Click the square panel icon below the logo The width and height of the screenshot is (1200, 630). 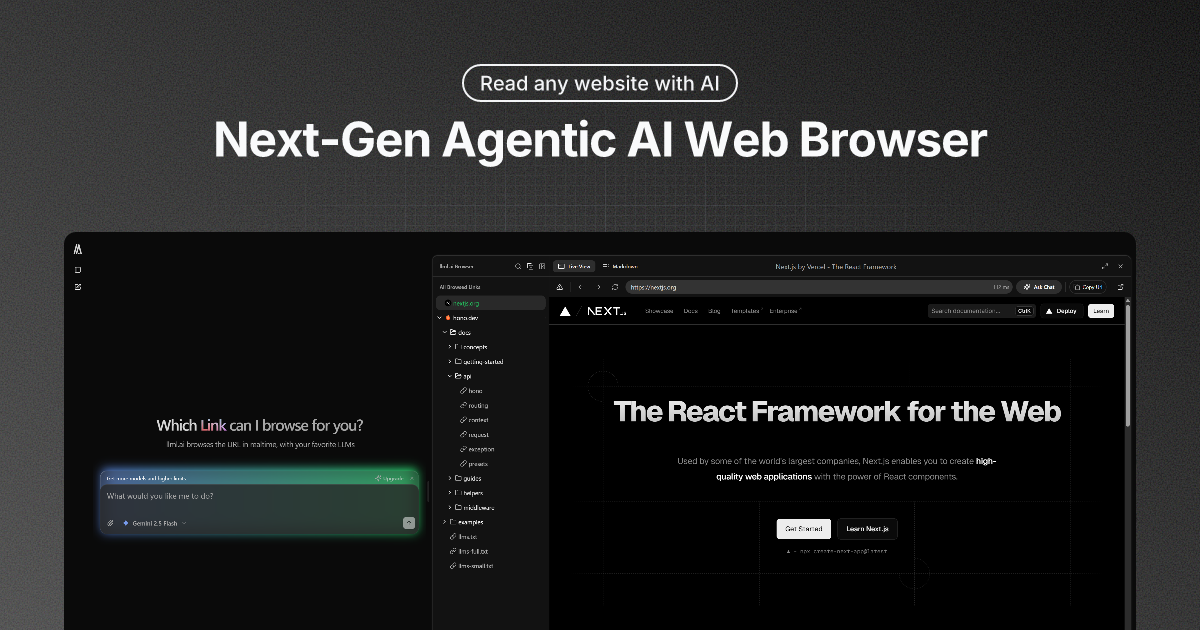78,270
